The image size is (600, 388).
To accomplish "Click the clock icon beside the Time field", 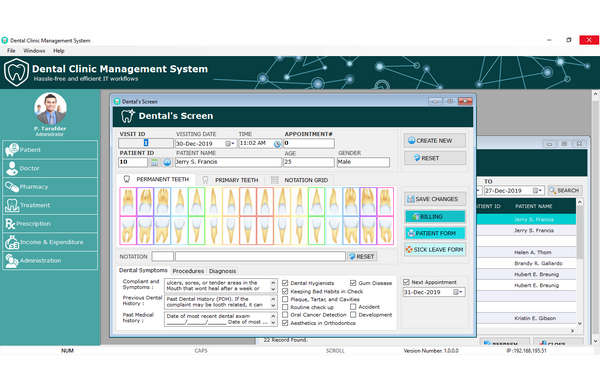I will 277,144.
